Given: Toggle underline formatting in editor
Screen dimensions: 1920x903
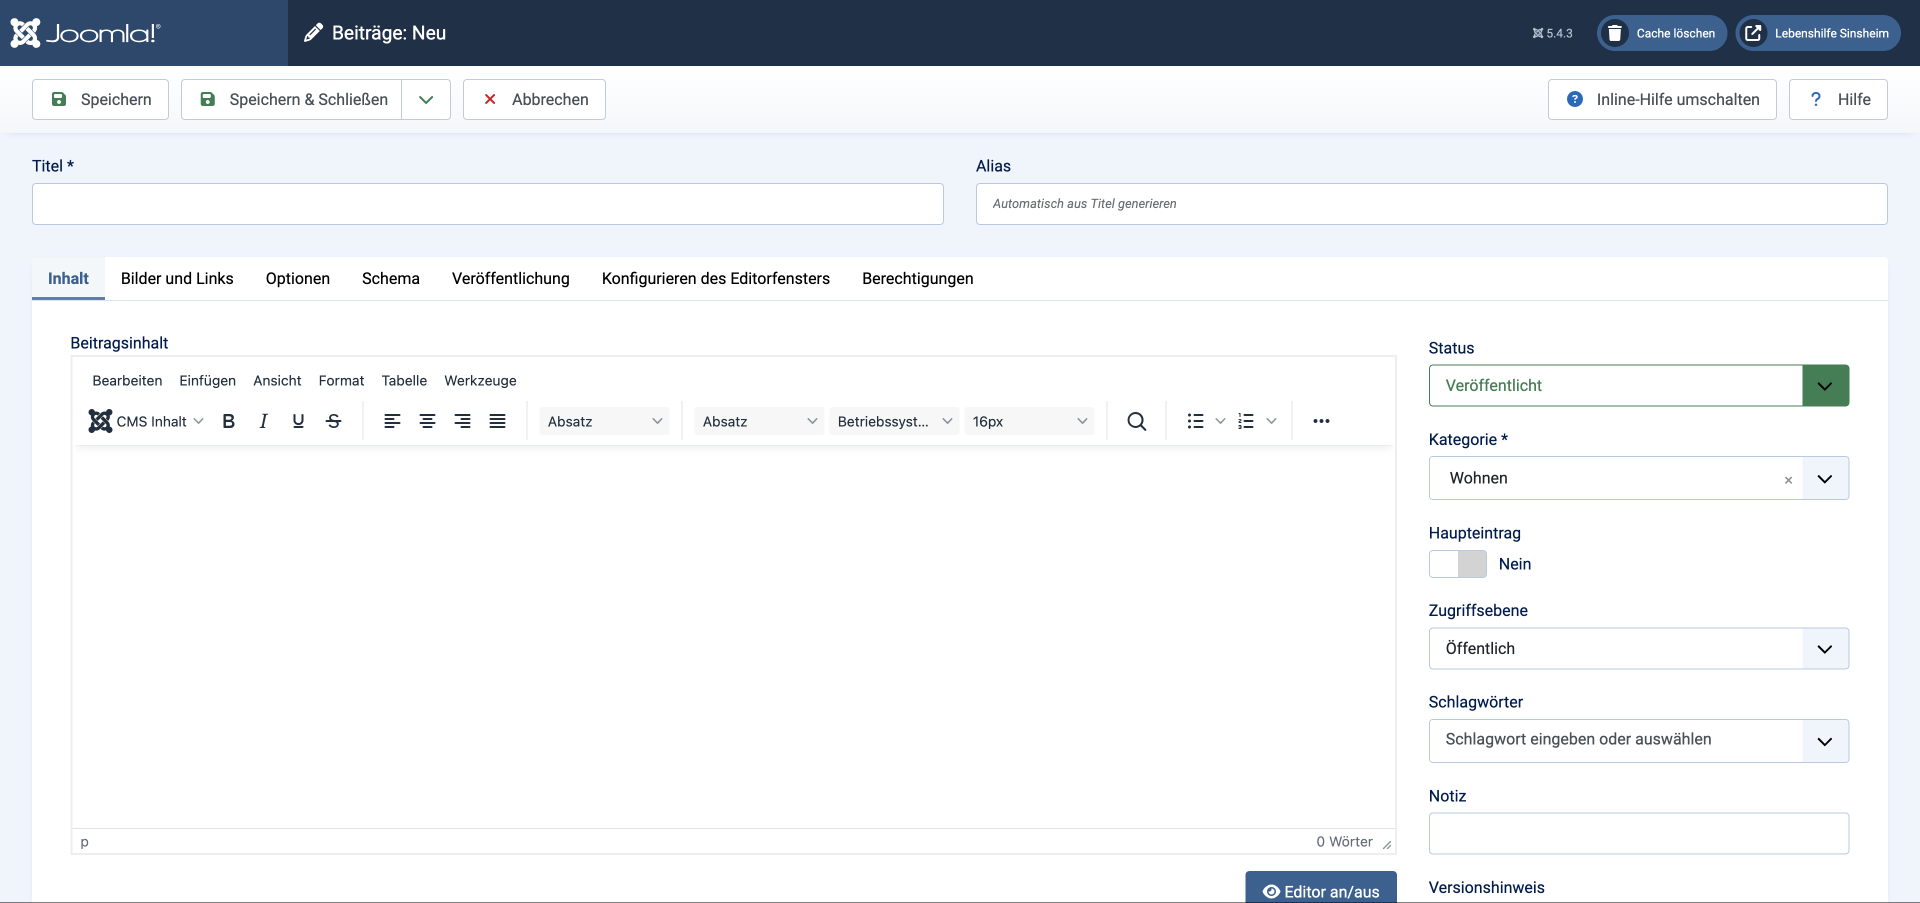Looking at the screenshot, I should click(x=298, y=421).
